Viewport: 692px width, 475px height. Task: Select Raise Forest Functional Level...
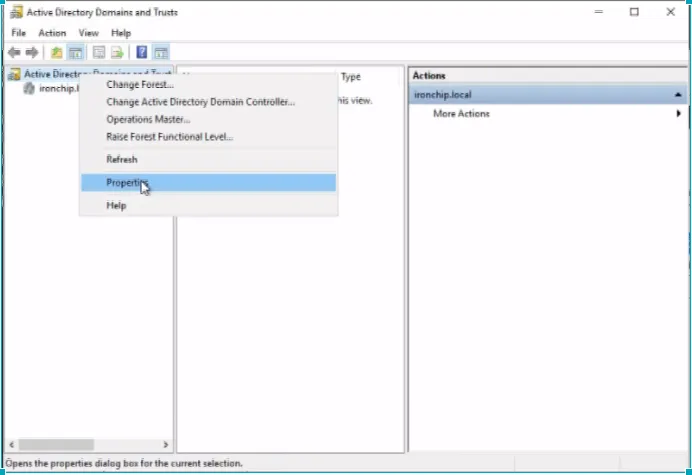pos(208,137)
